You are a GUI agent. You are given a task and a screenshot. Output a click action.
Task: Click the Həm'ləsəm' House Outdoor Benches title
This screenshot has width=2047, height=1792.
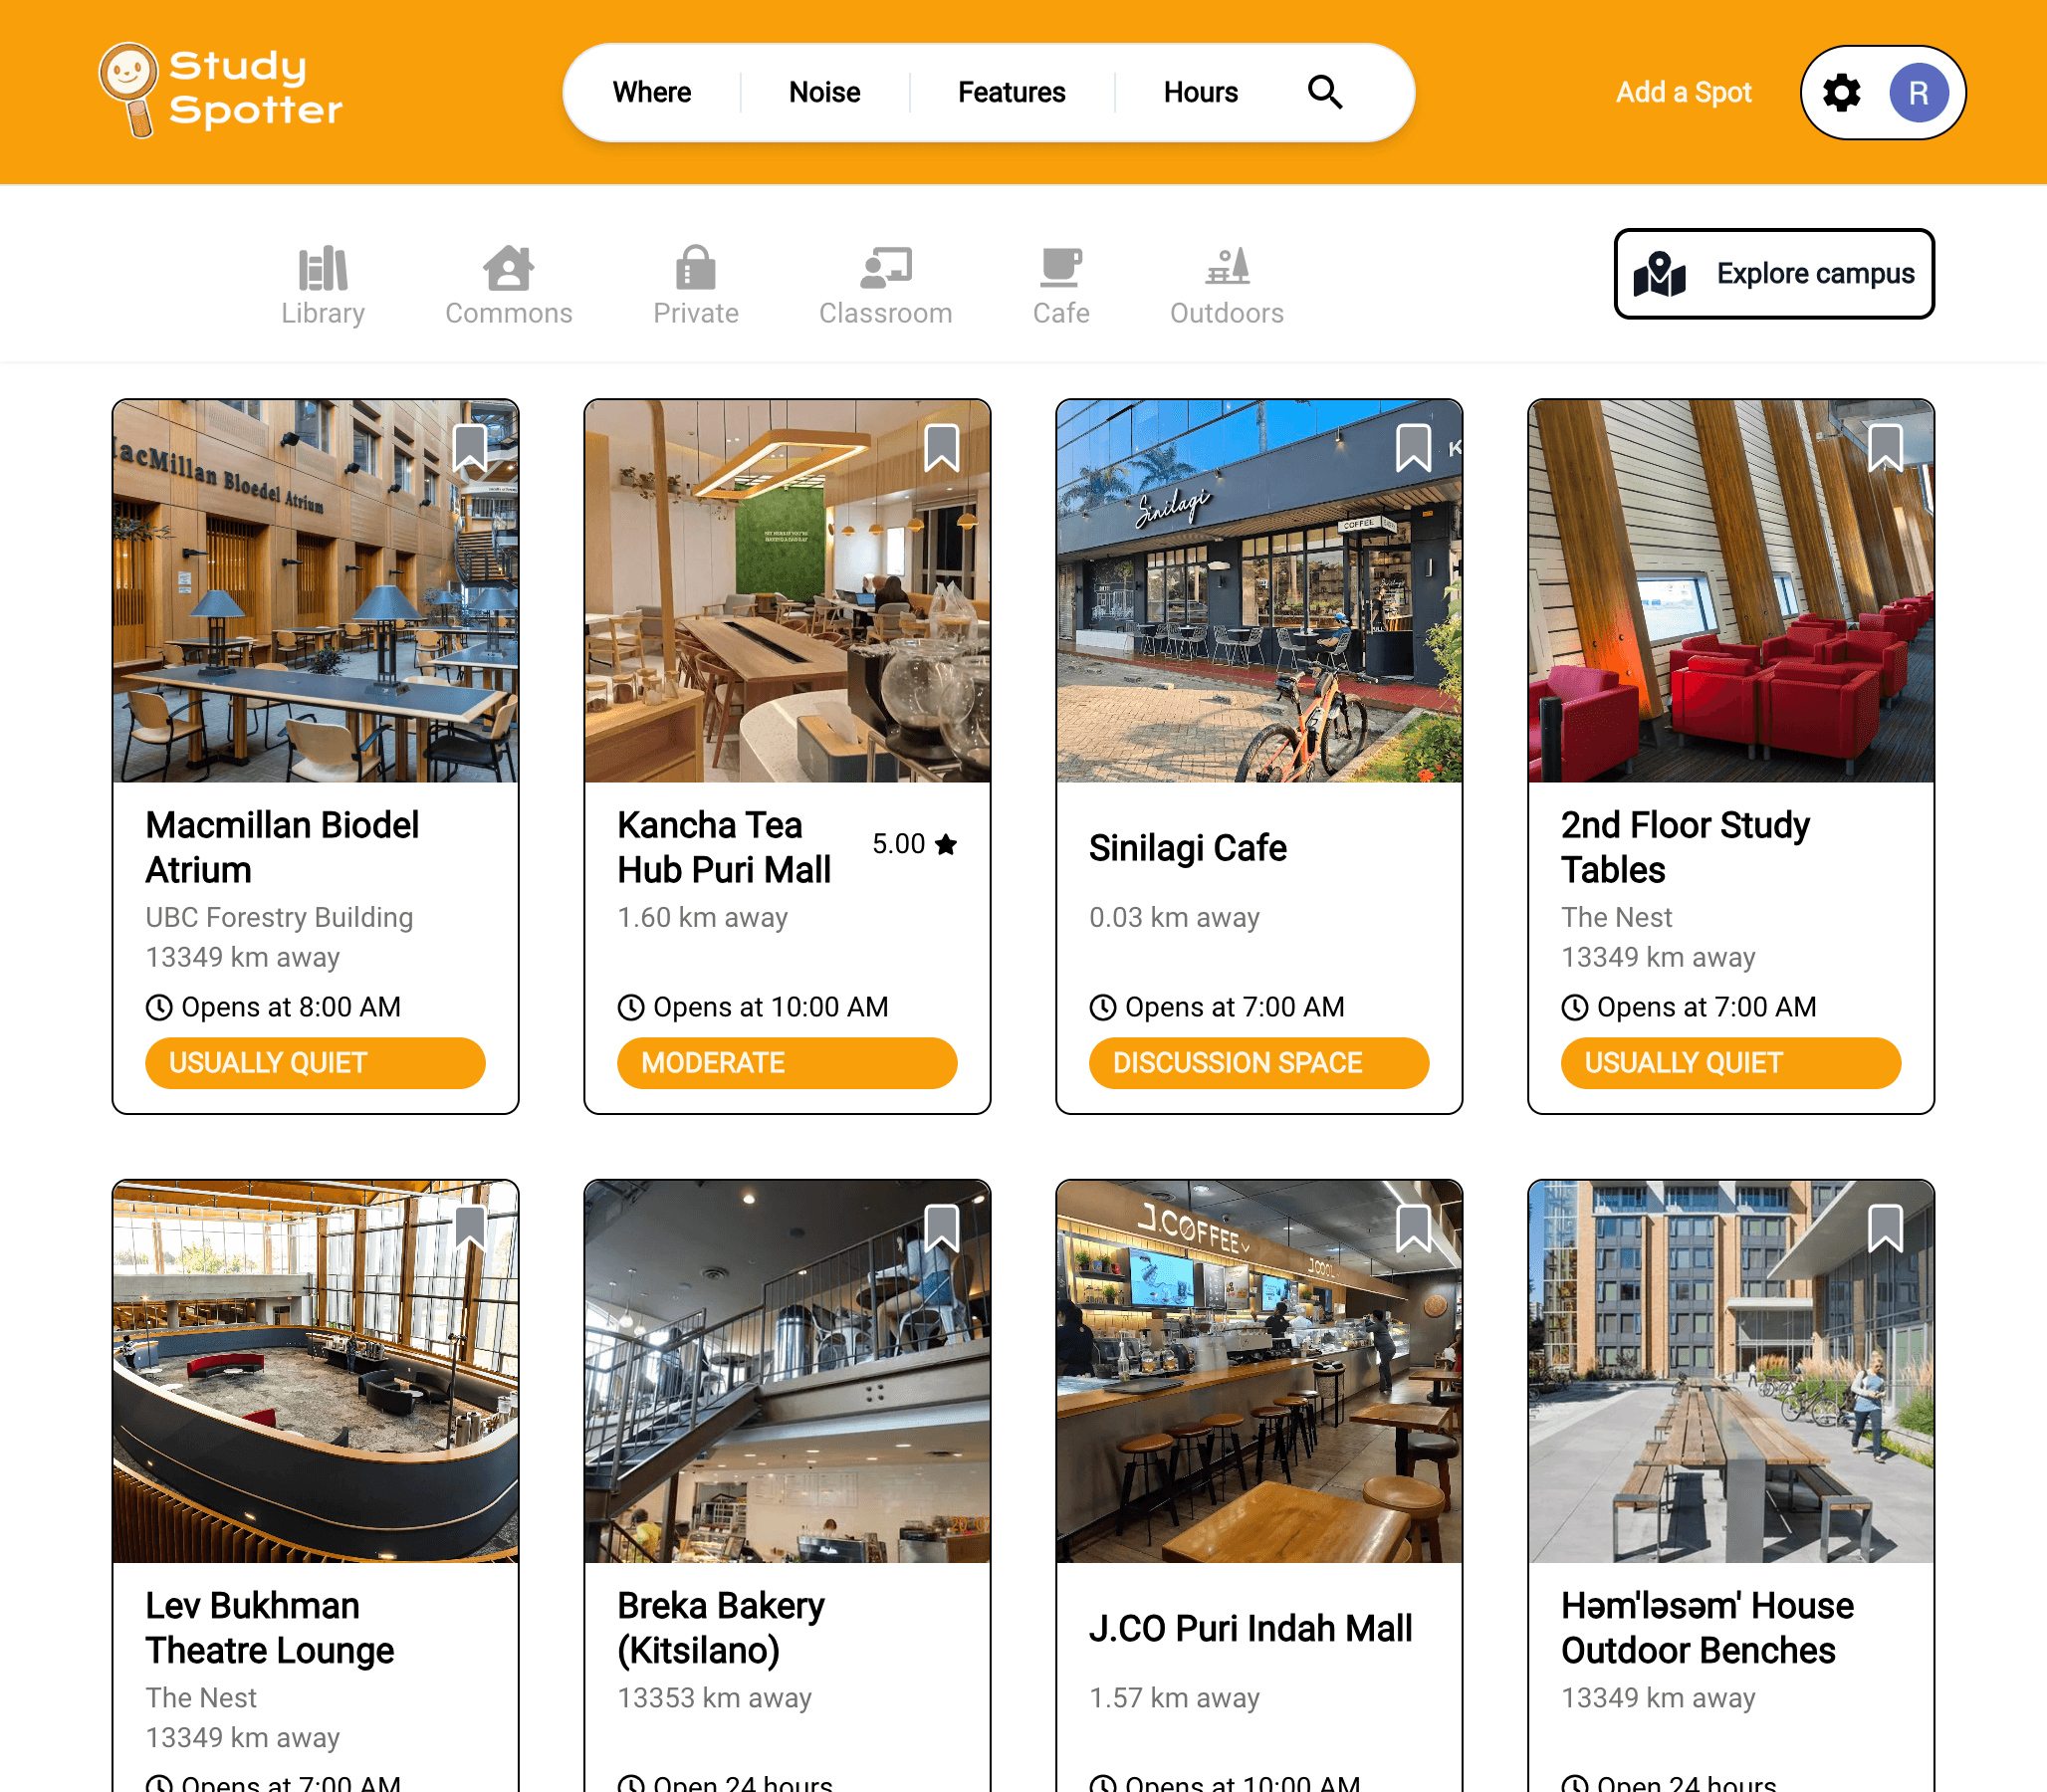1708,1628
